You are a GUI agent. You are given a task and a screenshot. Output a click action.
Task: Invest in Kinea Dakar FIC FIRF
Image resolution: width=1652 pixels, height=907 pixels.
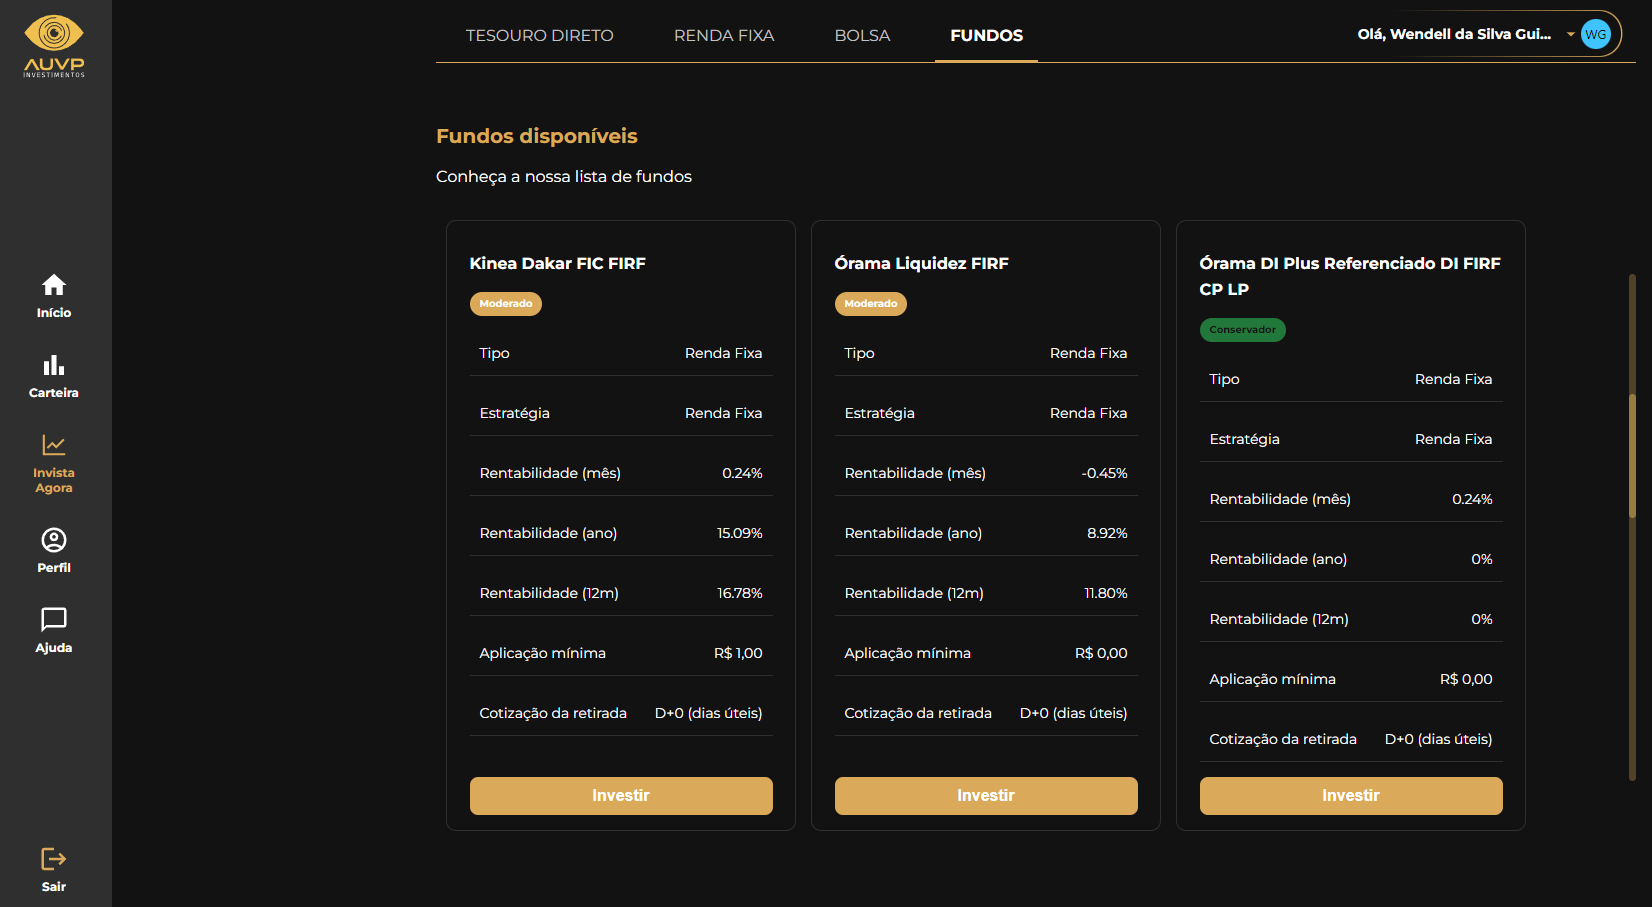click(621, 796)
